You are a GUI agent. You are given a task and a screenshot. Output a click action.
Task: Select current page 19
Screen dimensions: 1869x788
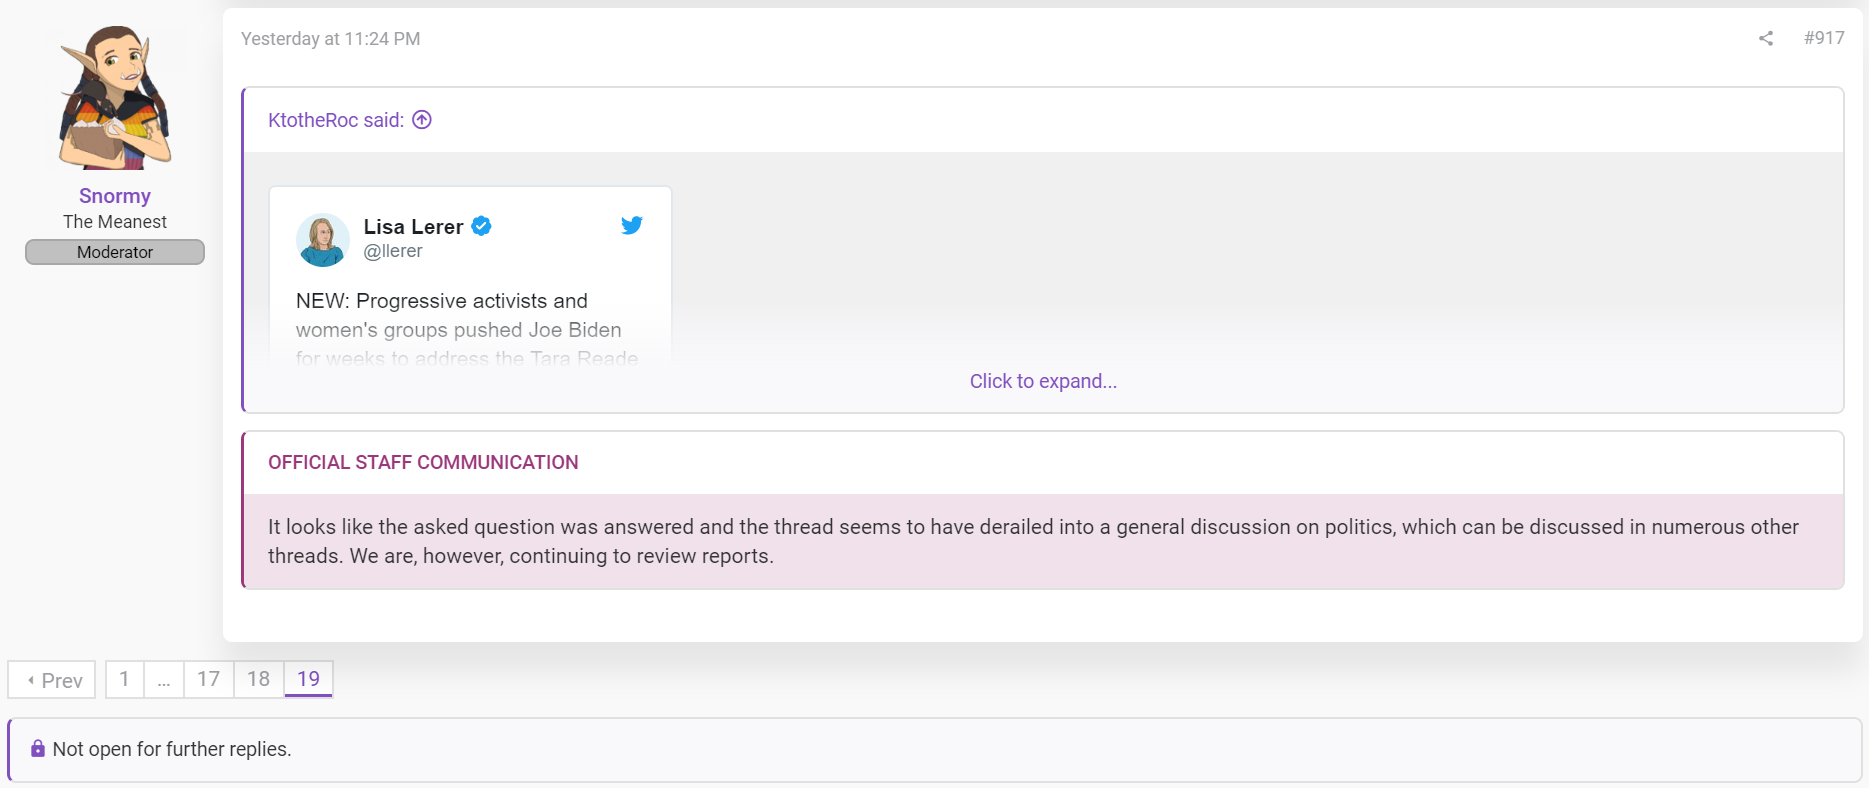[x=308, y=680]
